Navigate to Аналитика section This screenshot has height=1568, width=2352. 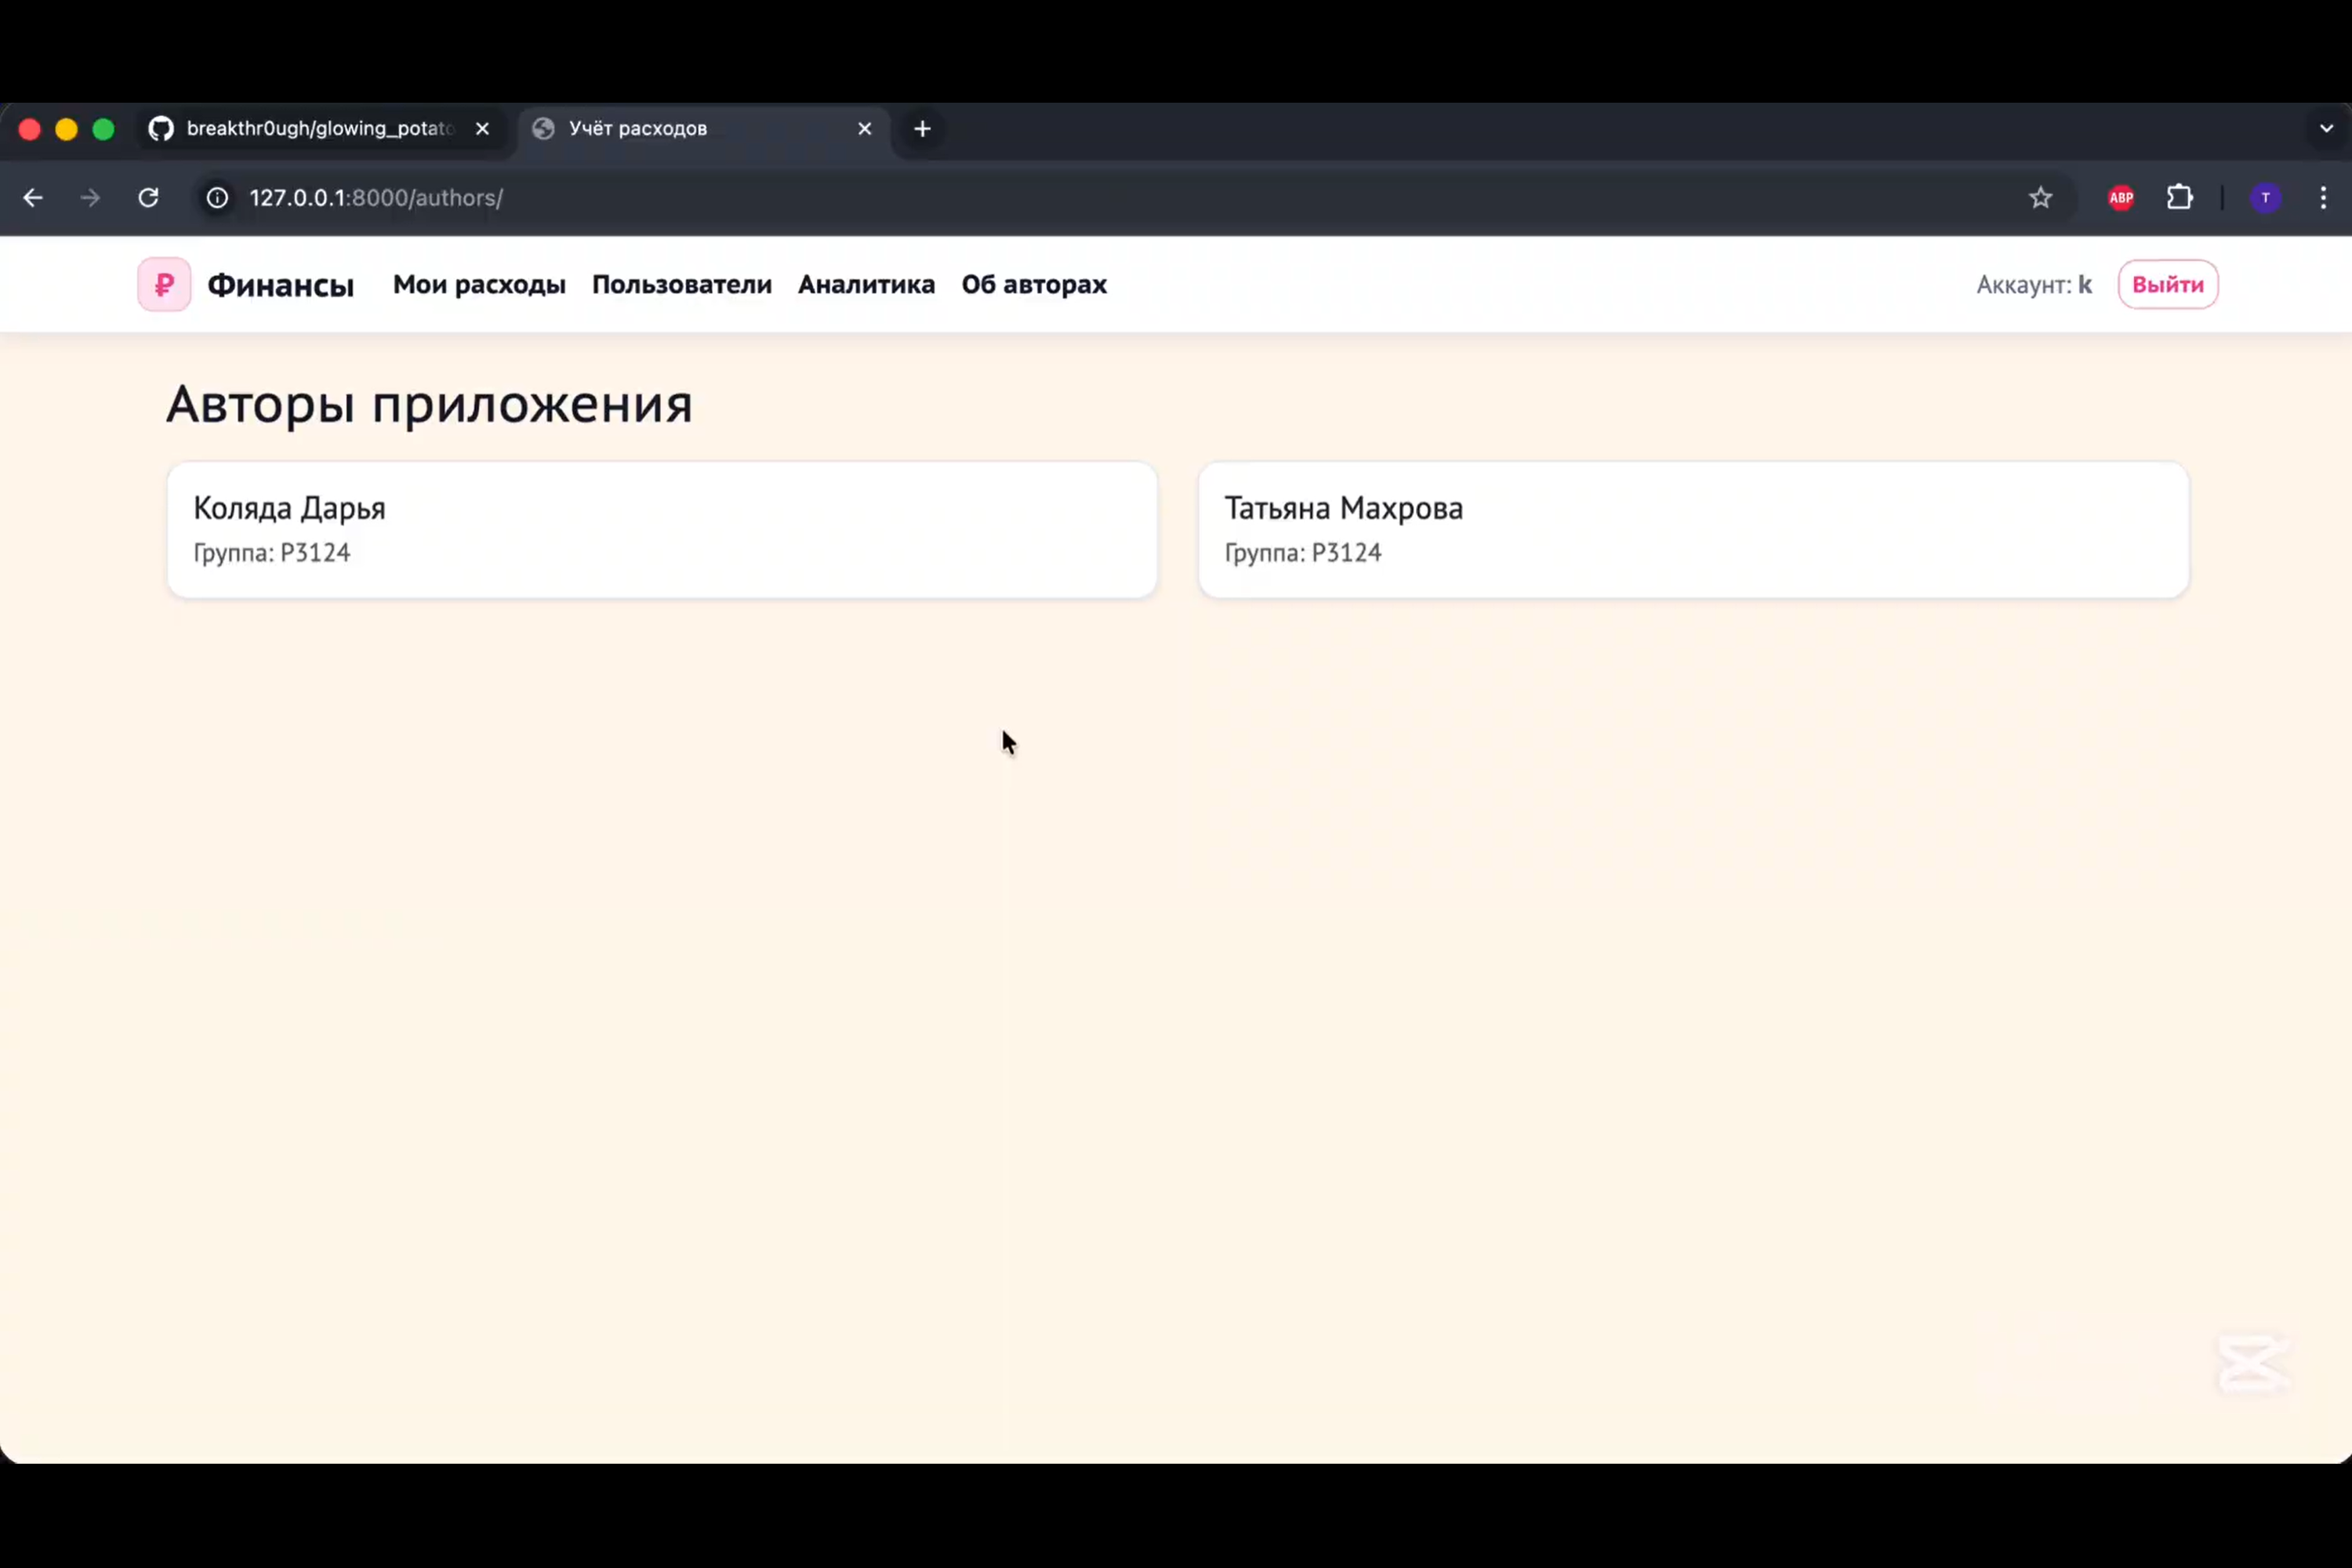pyautogui.click(x=866, y=285)
